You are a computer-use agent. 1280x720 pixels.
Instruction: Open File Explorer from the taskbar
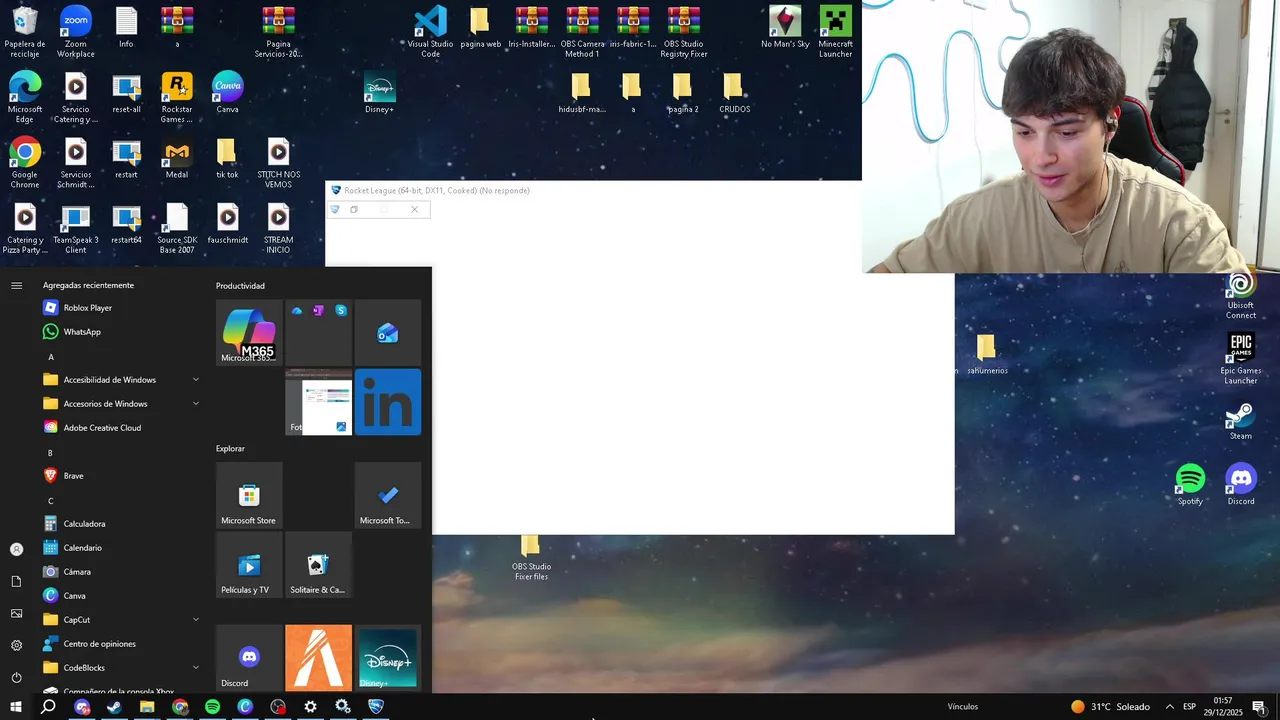pyautogui.click(x=147, y=707)
